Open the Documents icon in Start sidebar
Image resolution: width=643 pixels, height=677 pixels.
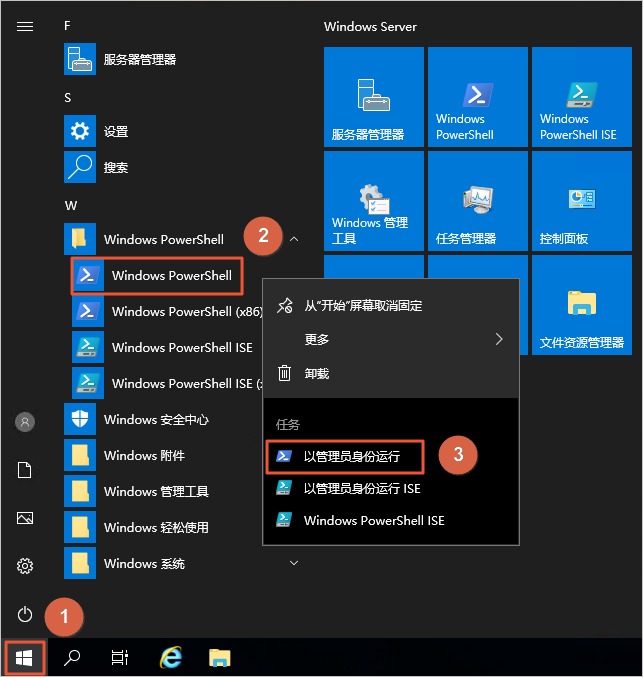tap(25, 470)
